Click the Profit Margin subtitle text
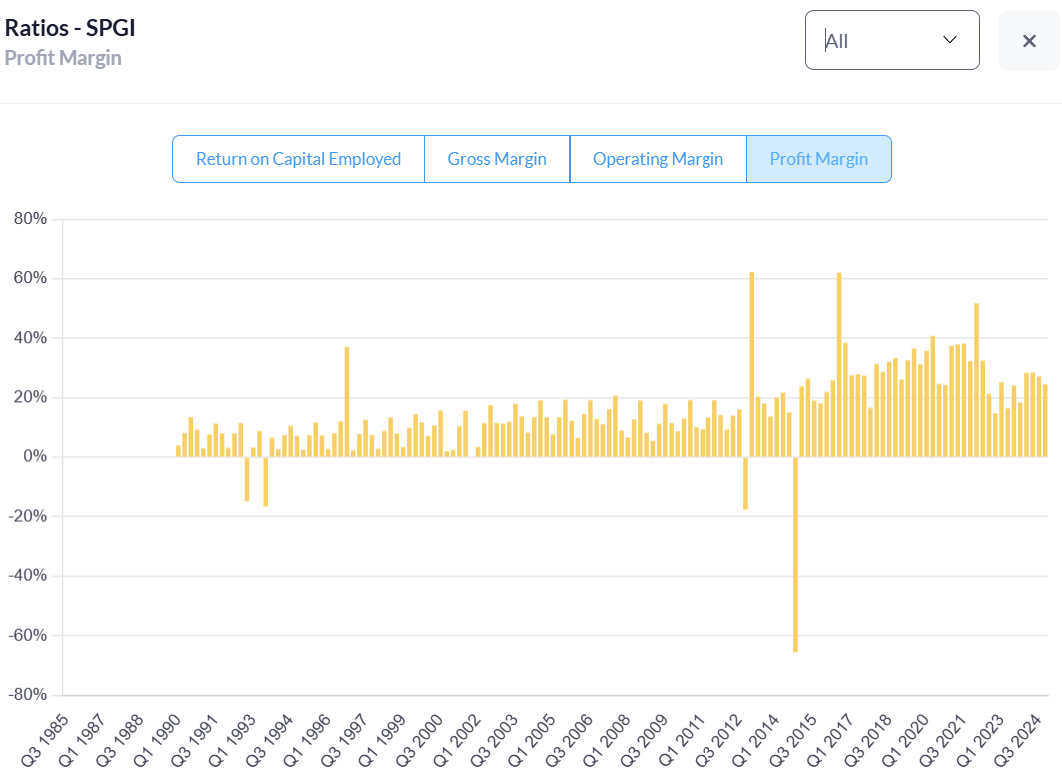This screenshot has width=1062, height=777. pyautogui.click(x=63, y=58)
